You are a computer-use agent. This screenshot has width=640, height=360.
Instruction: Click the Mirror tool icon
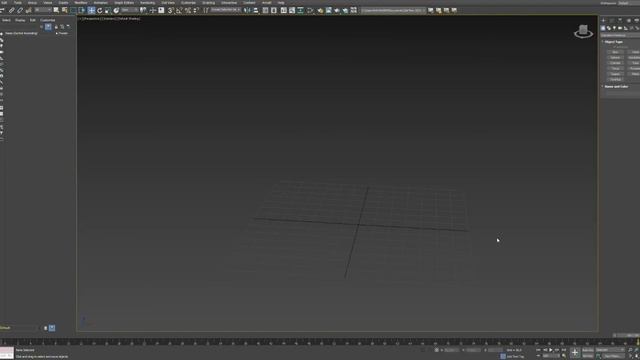click(247, 10)
